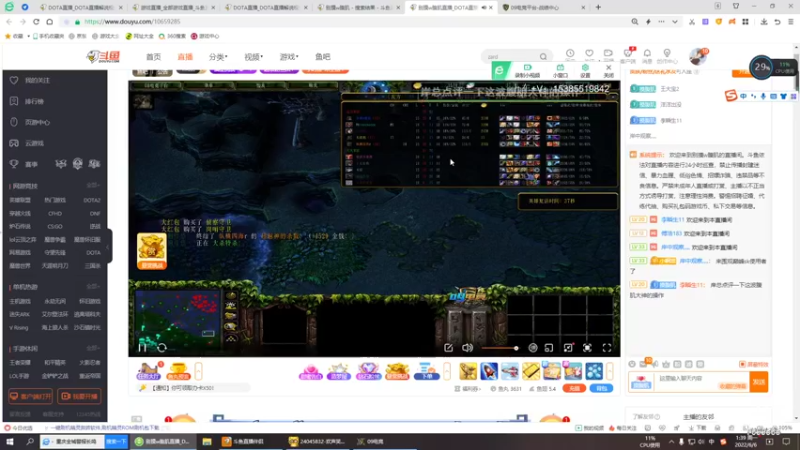Select the airplane gift icon
The image size is (800, 450).
(510, 371)
